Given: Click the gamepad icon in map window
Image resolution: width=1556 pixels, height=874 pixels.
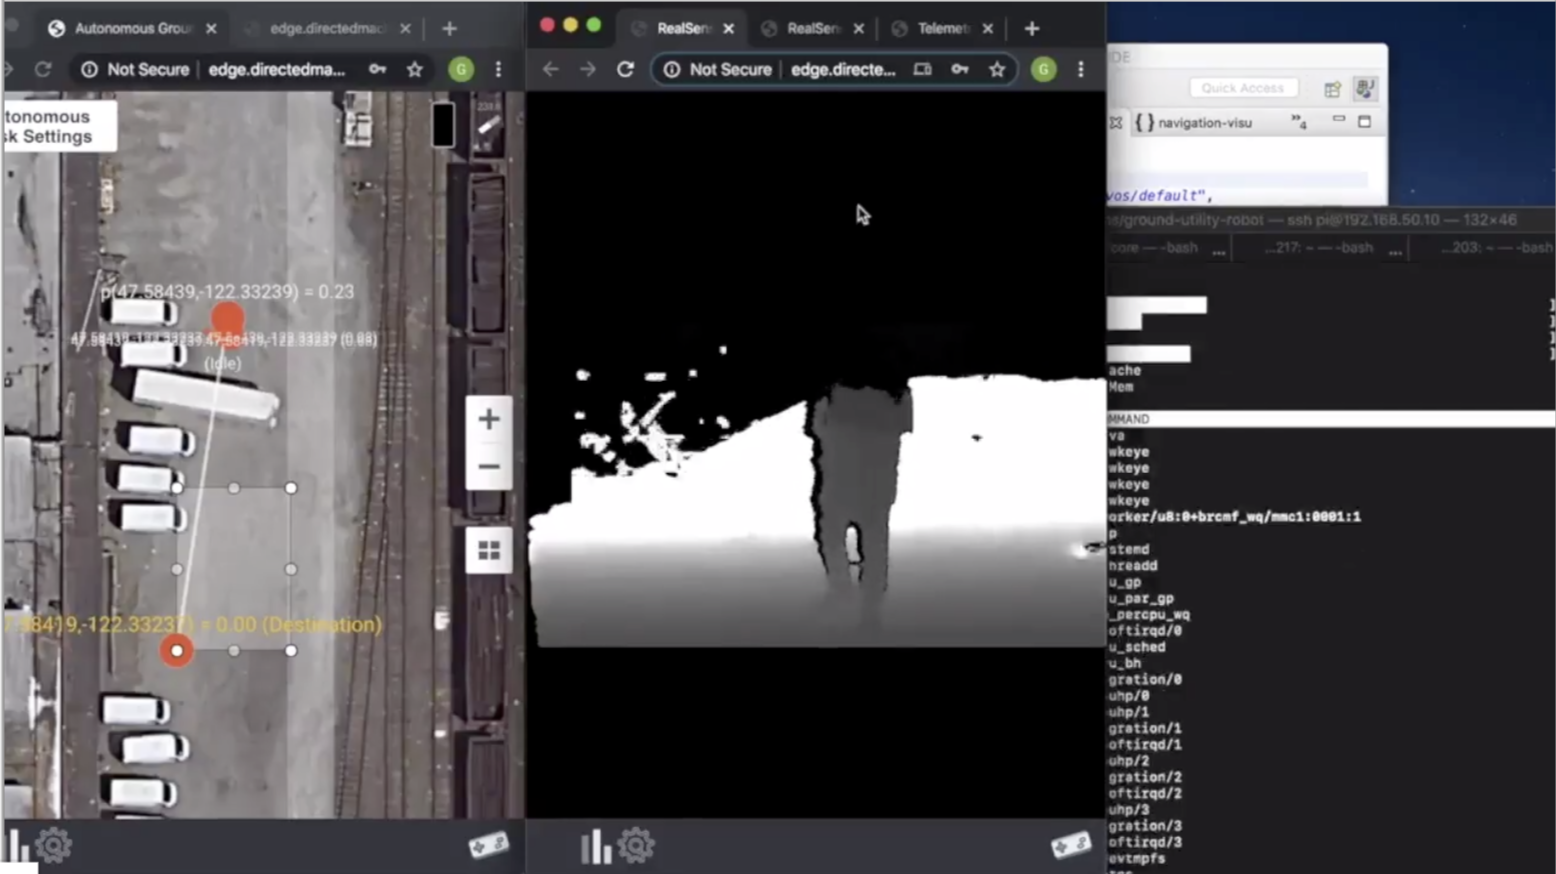Looking at the screenshot, I should pos(488,846).
